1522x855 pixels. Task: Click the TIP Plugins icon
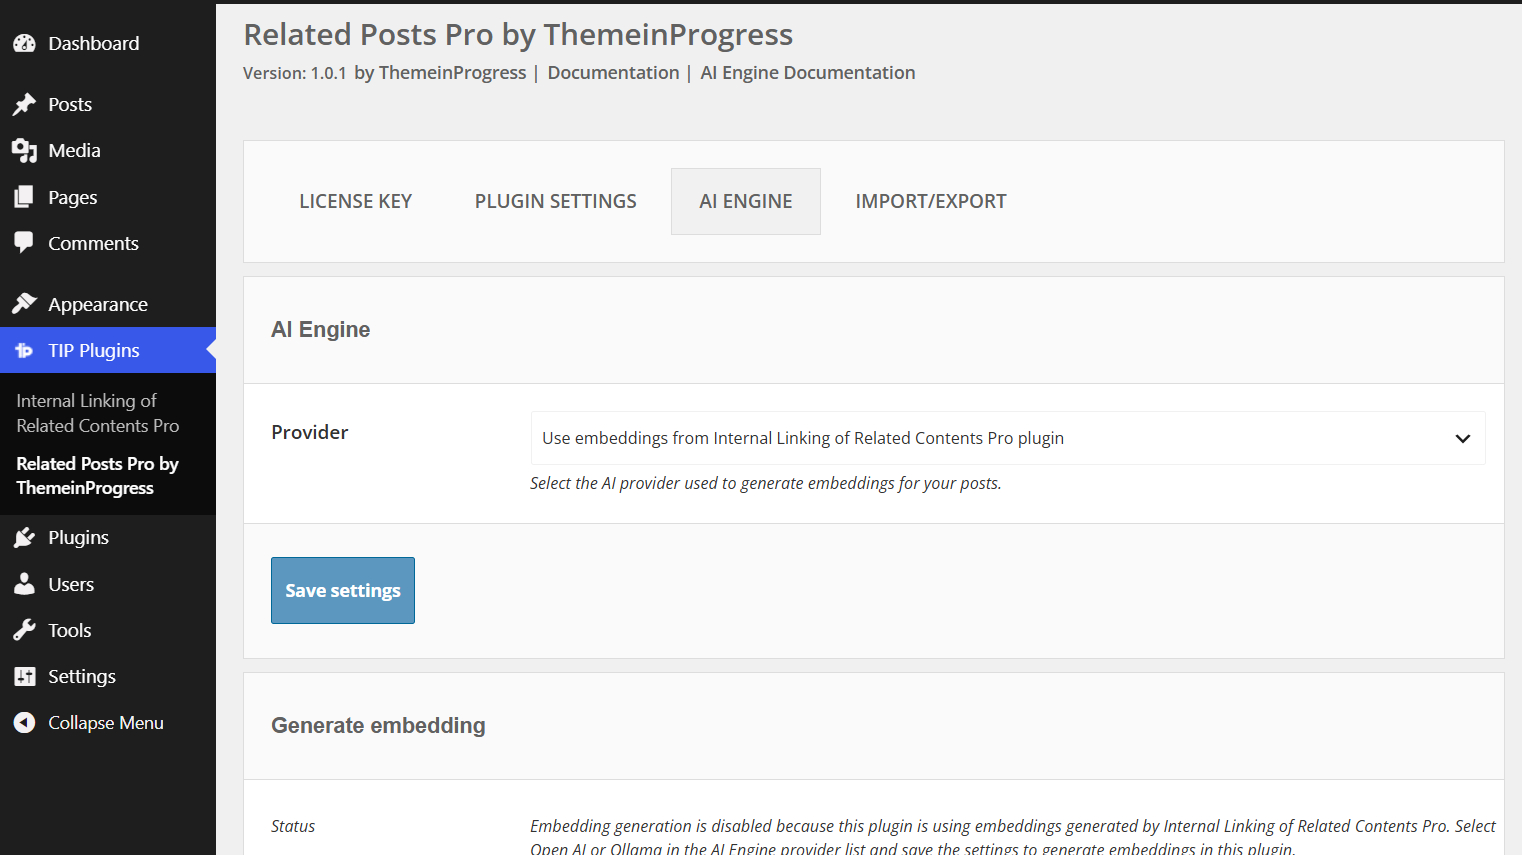[x=24, y=350]
